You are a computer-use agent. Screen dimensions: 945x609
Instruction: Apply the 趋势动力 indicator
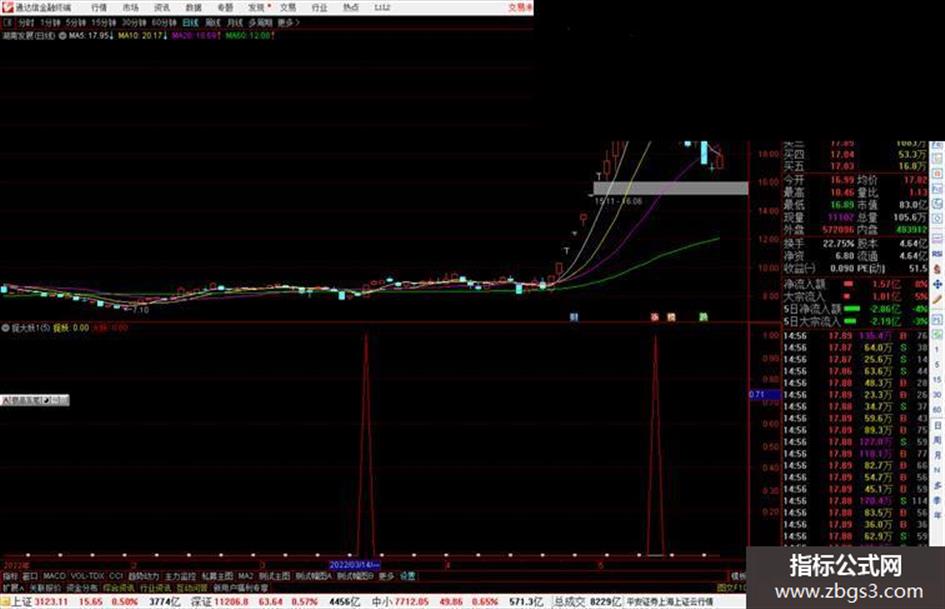143,576
